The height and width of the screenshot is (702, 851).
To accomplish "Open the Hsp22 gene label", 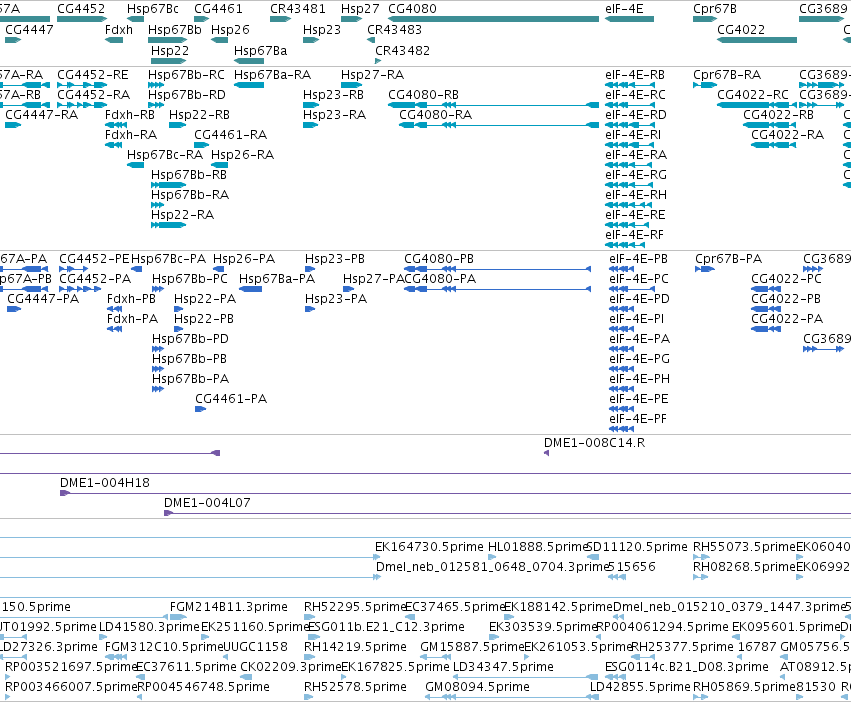I will click(x=170, y=50).
